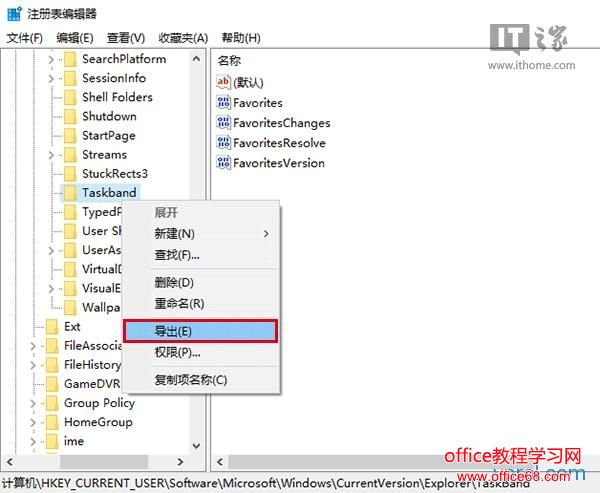Click the ime folder icon
Viewport: 600px width, 493px height.
pos(52,441)
